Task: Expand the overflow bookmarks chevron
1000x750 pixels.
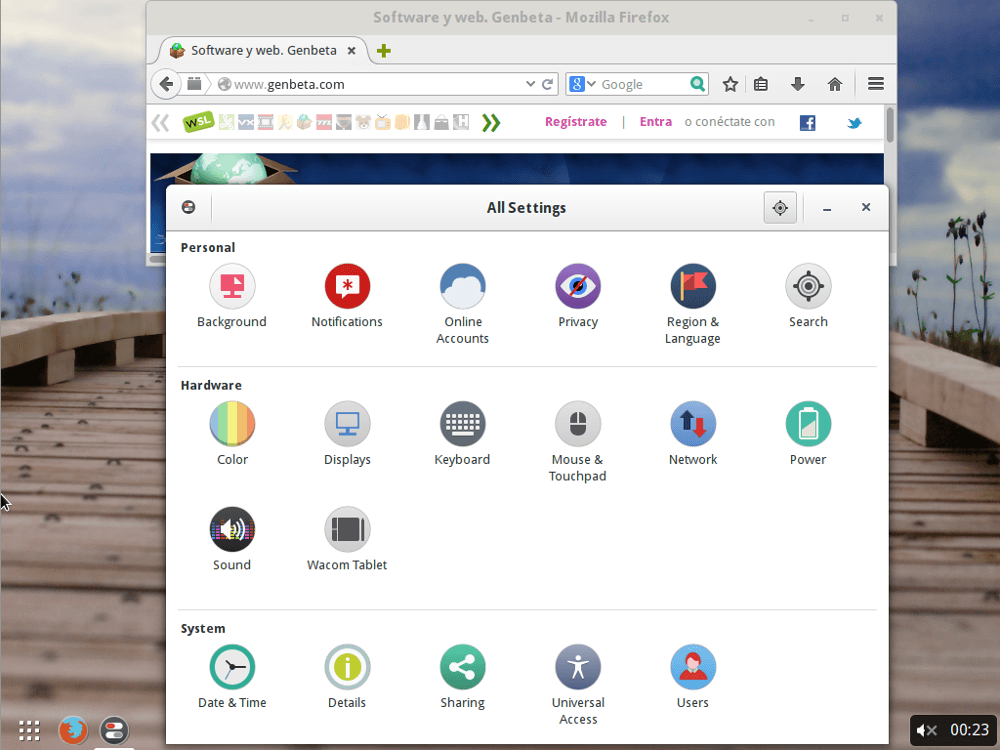Action: pos(490,121)
